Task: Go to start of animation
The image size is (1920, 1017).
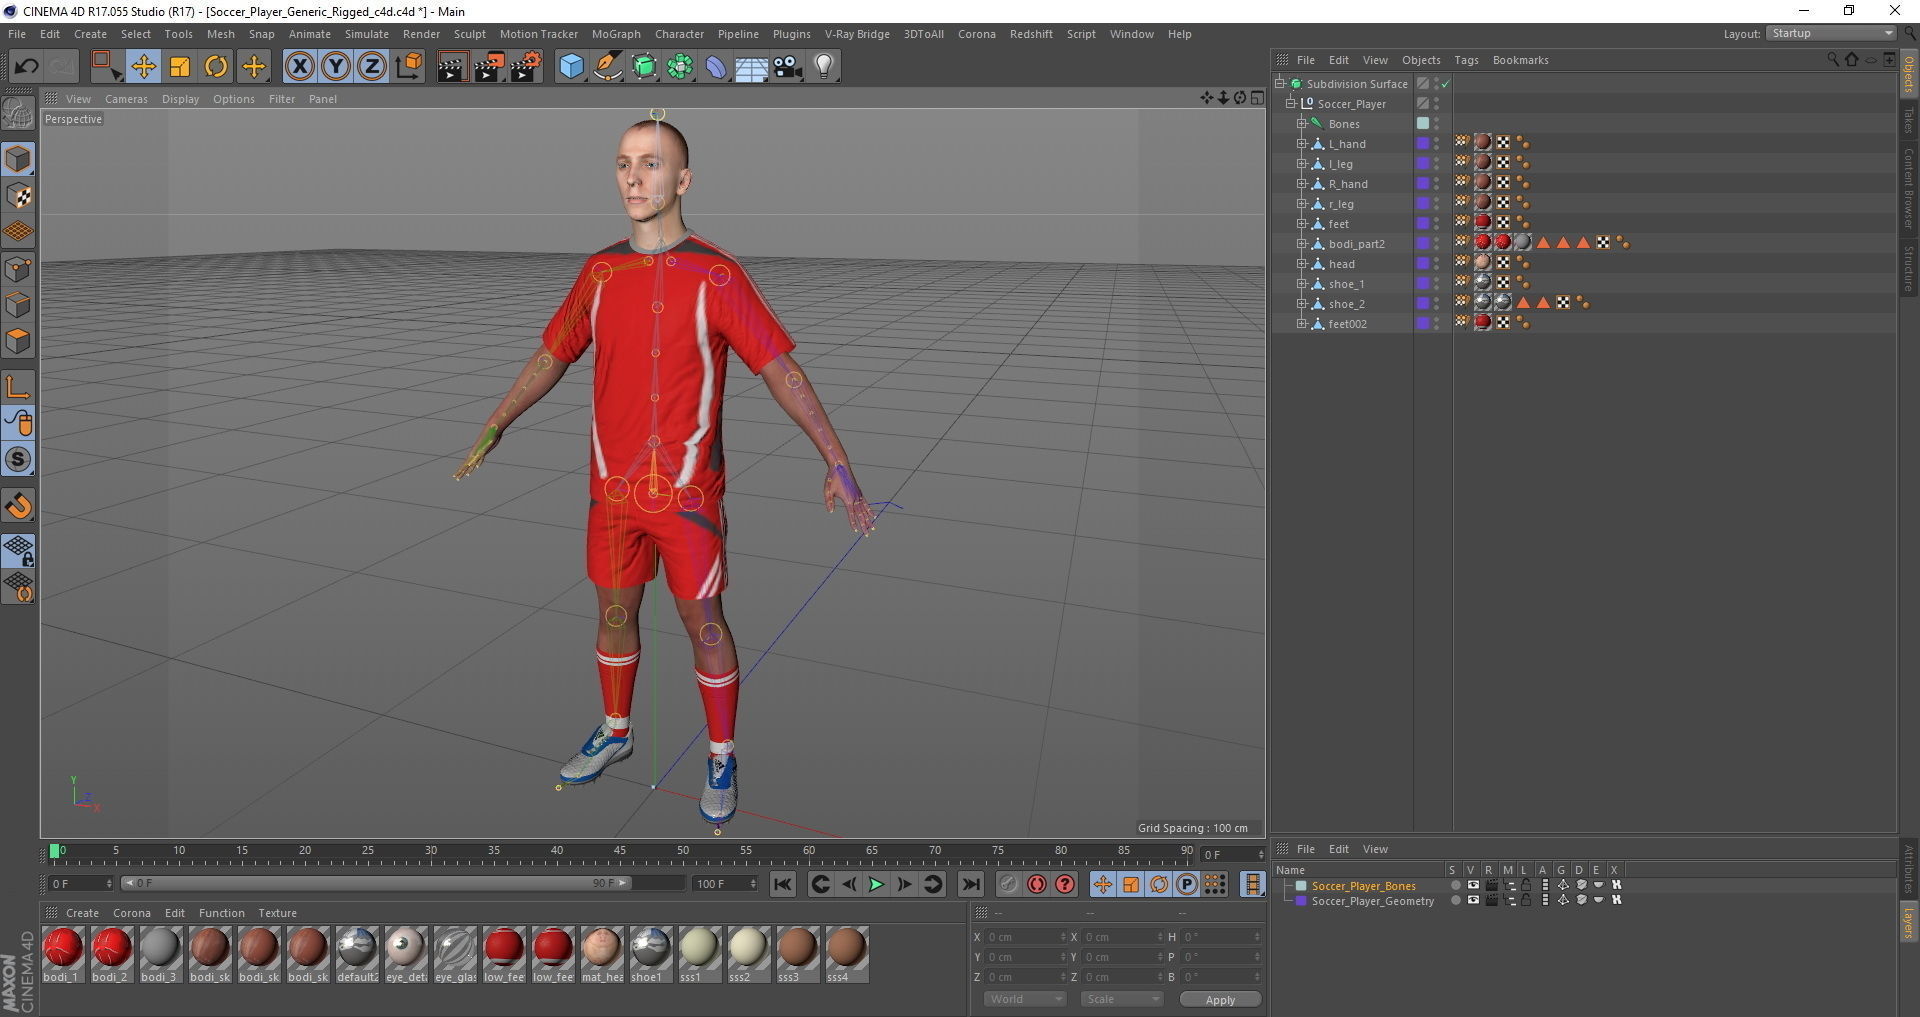Action: tap(783, 884)
